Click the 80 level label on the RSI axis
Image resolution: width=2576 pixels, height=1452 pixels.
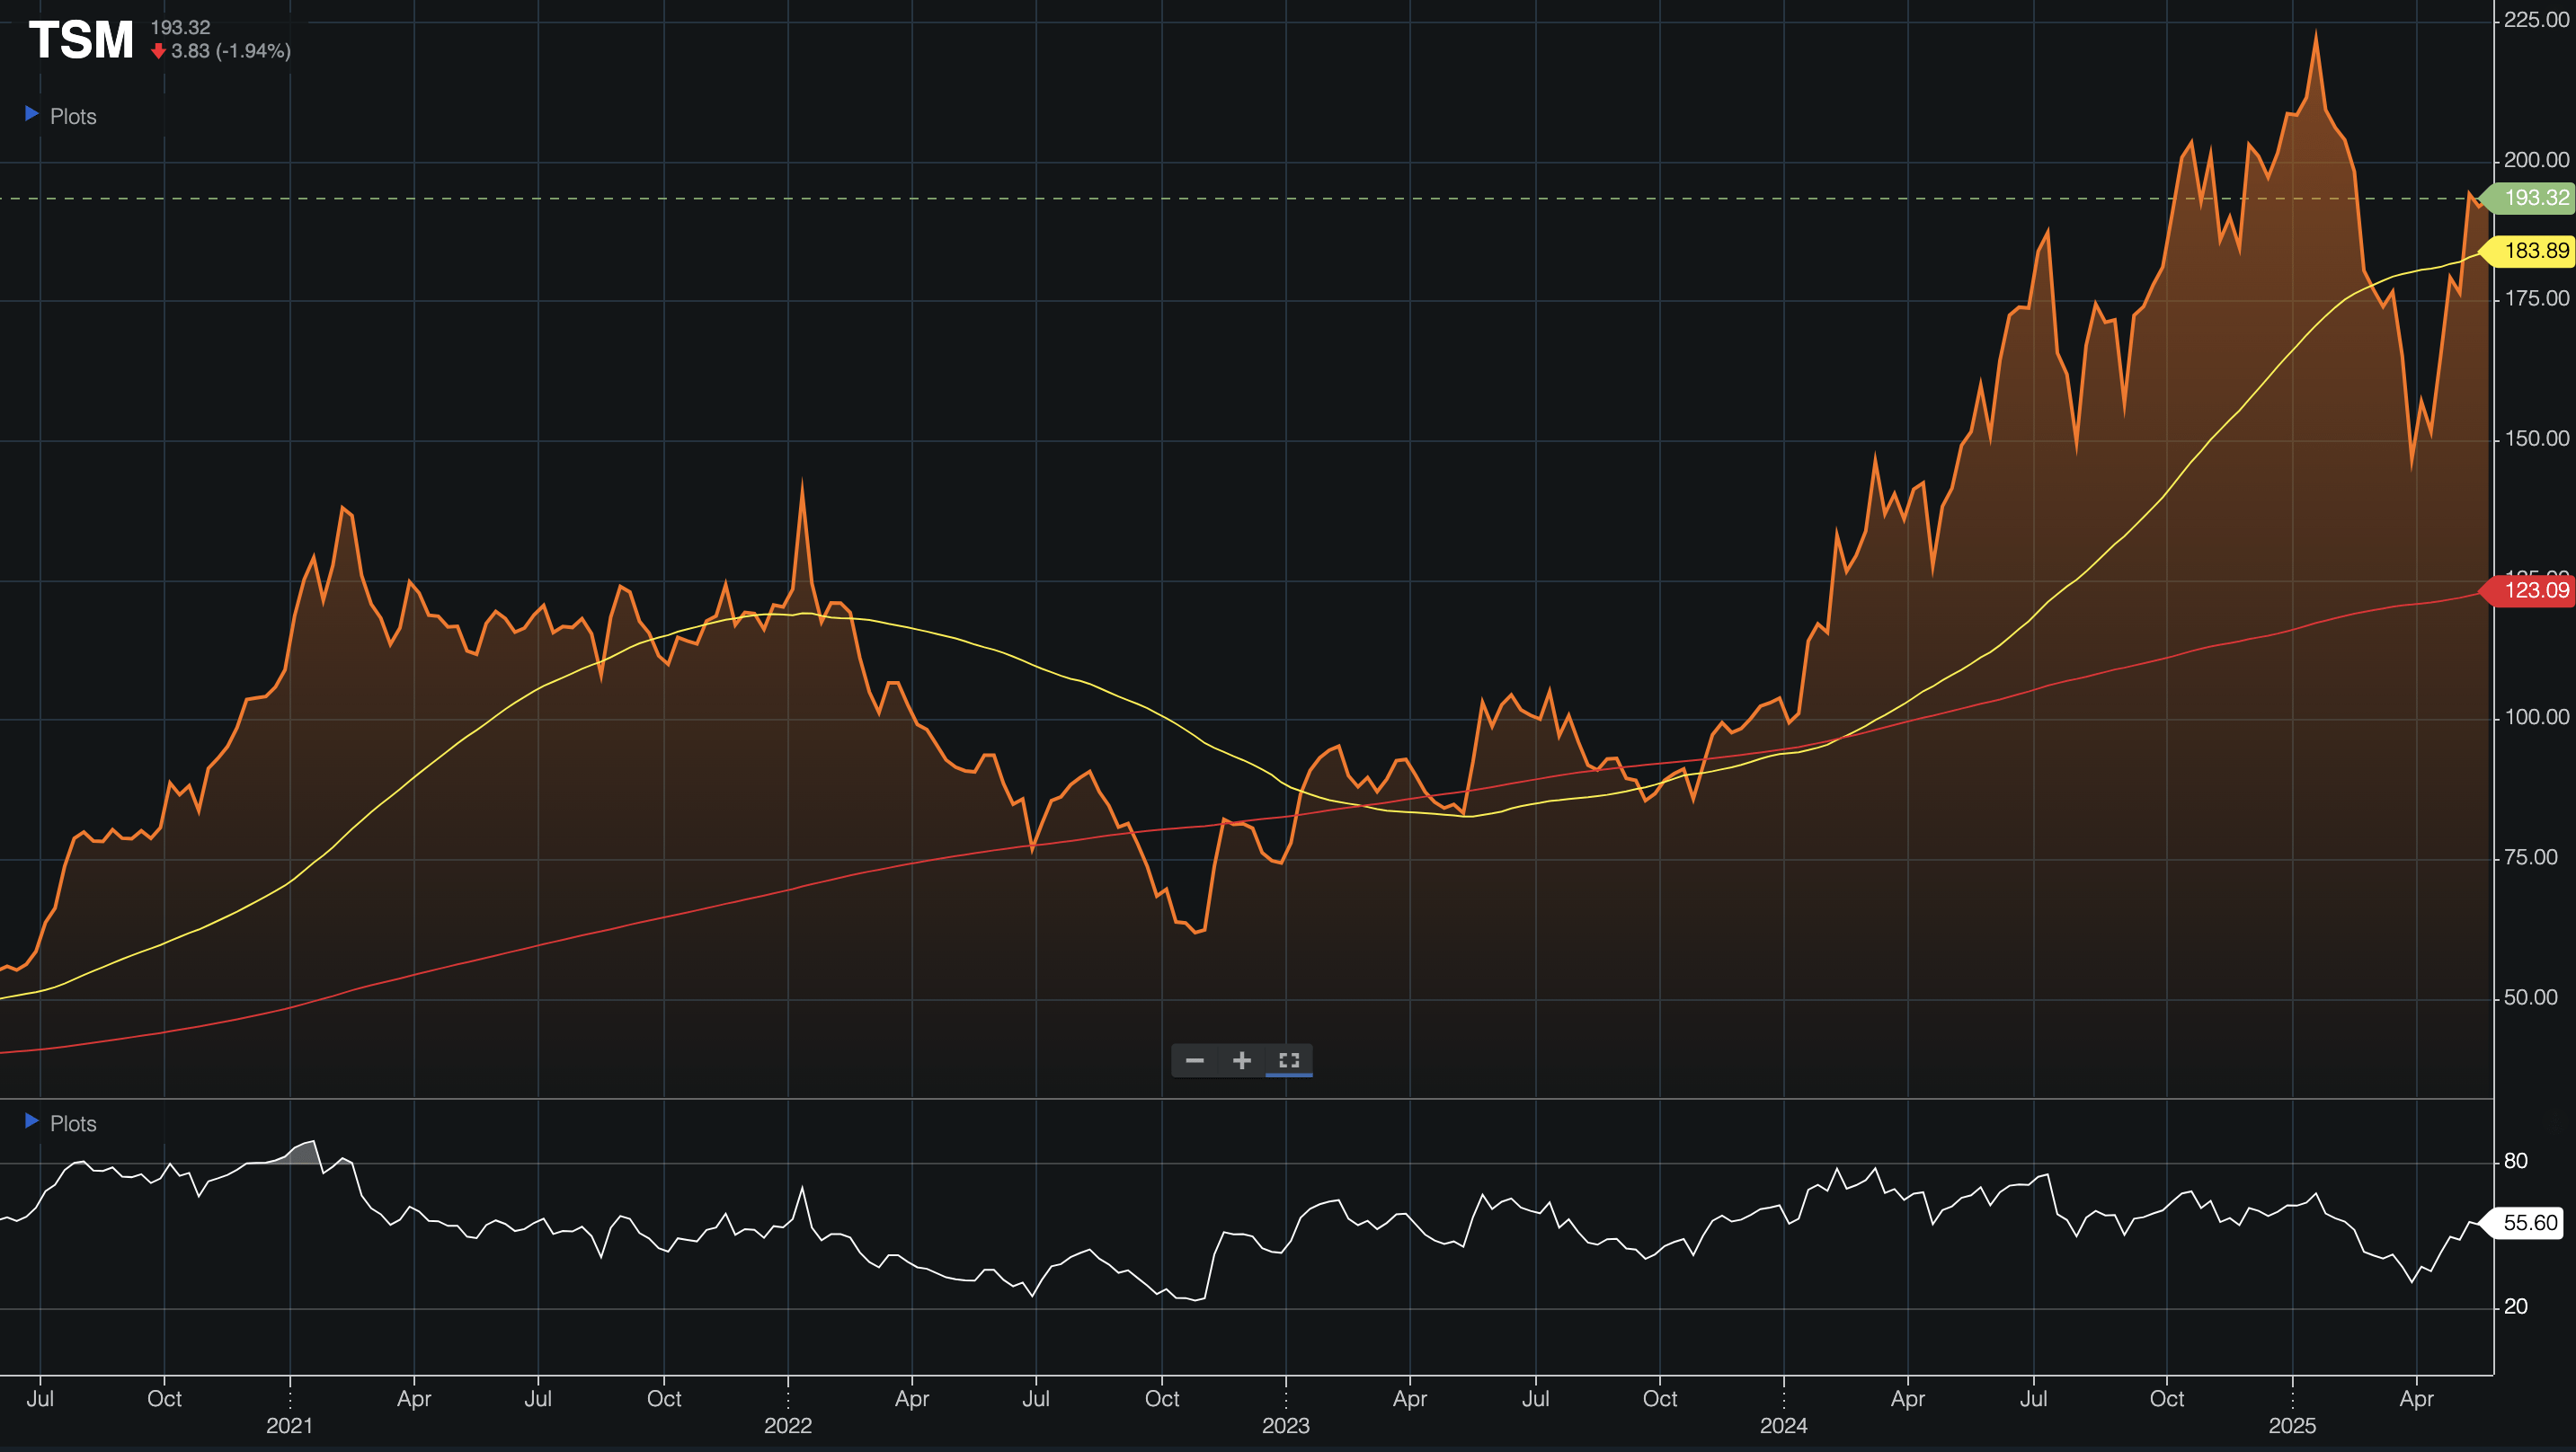click(x=2515, y=1161)
